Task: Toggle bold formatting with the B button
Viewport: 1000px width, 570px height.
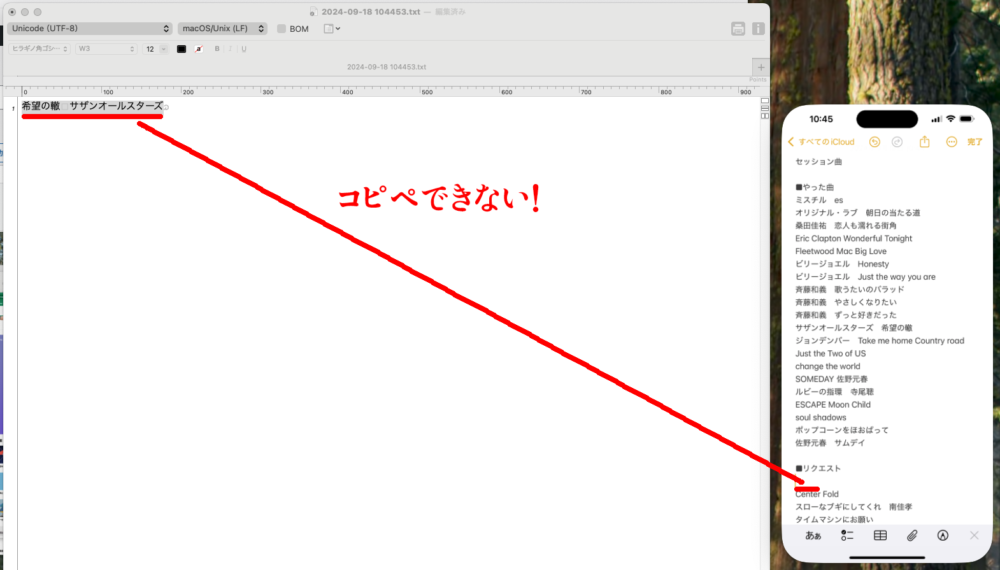Action: click(x=217, y=48)
